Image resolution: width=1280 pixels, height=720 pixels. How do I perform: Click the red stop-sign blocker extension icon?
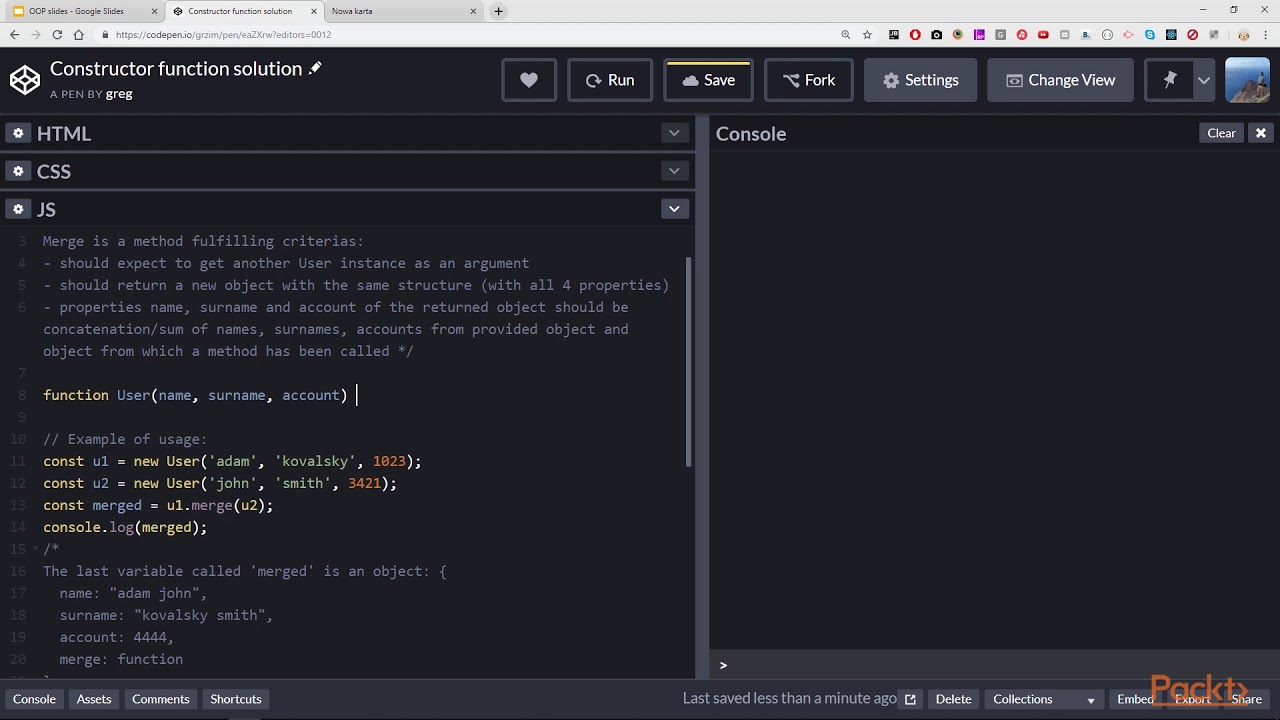[1192, 34]
